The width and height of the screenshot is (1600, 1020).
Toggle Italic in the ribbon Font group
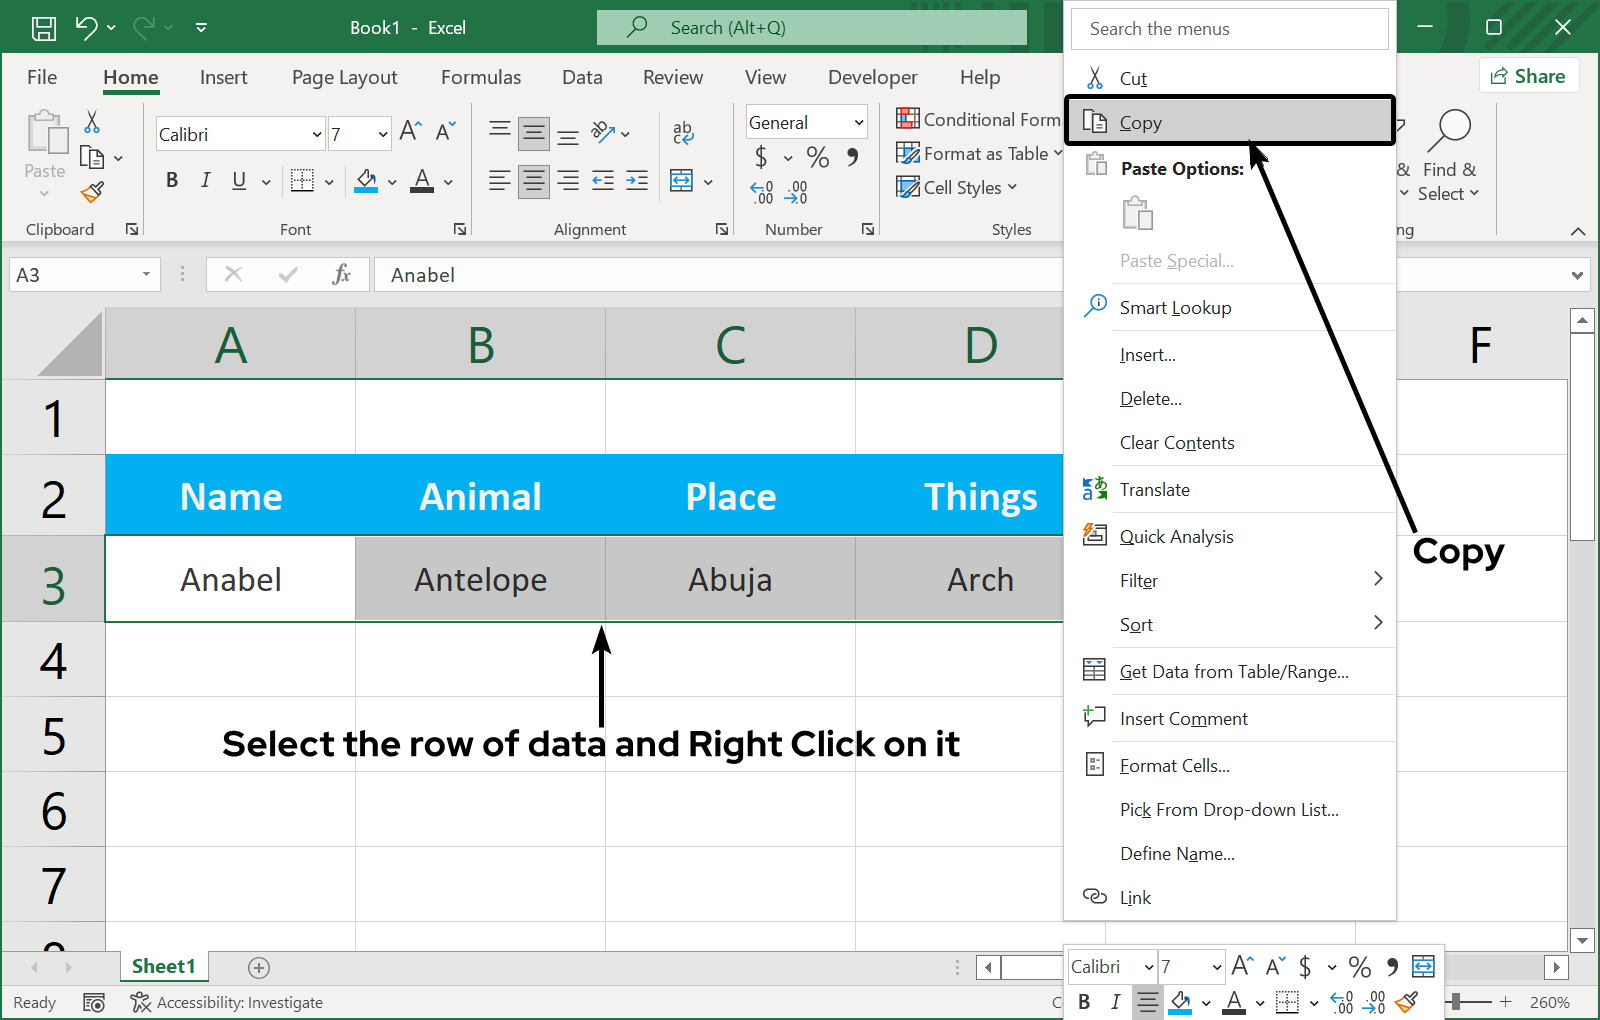click(205, 181)
